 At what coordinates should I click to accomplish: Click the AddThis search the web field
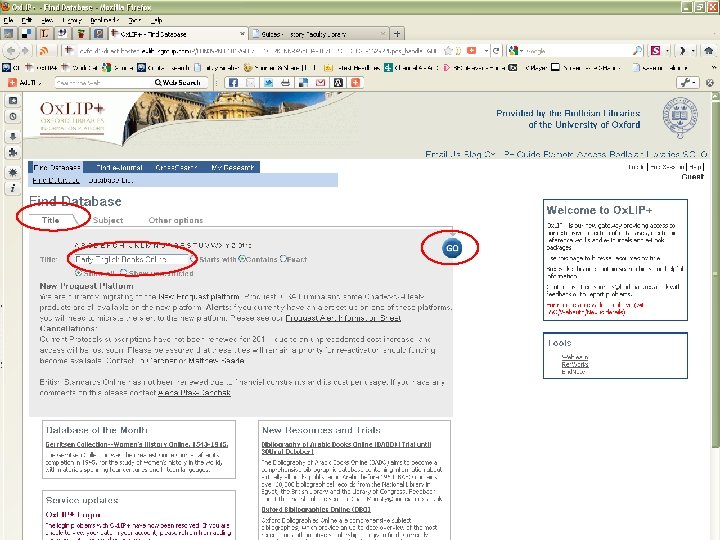click(x=103, y=83)
